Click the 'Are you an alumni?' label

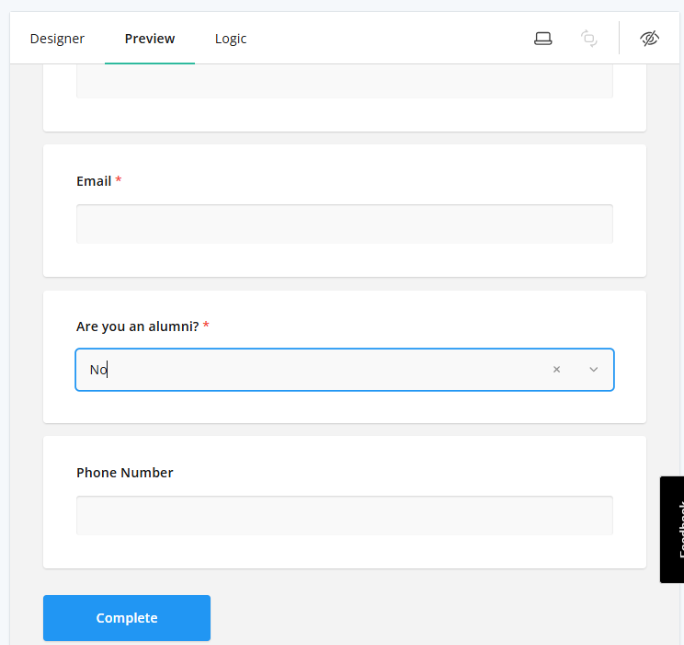pos(137,326)
